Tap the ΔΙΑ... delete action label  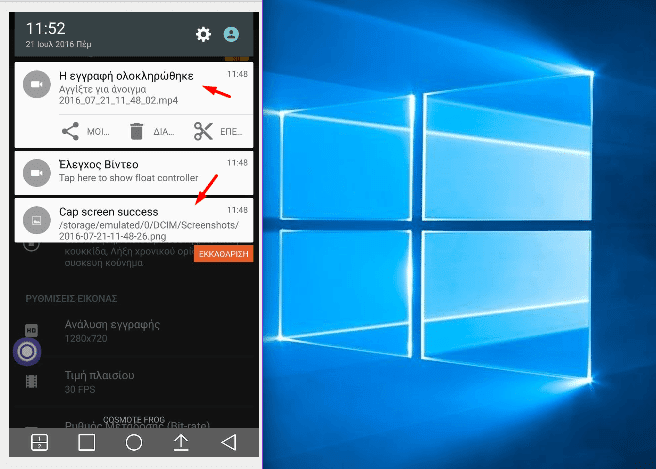coord(164,132)
